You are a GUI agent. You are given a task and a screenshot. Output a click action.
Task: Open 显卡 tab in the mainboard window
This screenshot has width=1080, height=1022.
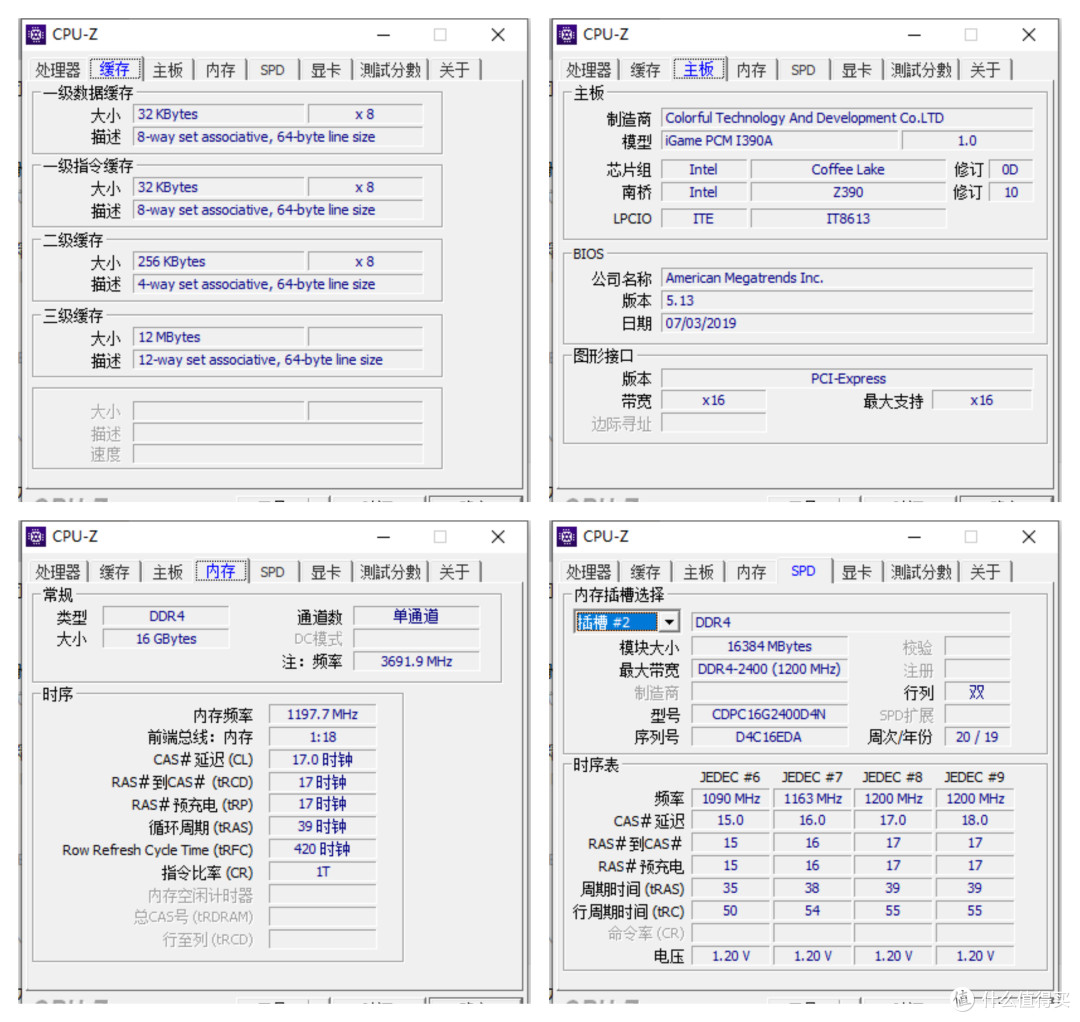click(x=857, y=70)
